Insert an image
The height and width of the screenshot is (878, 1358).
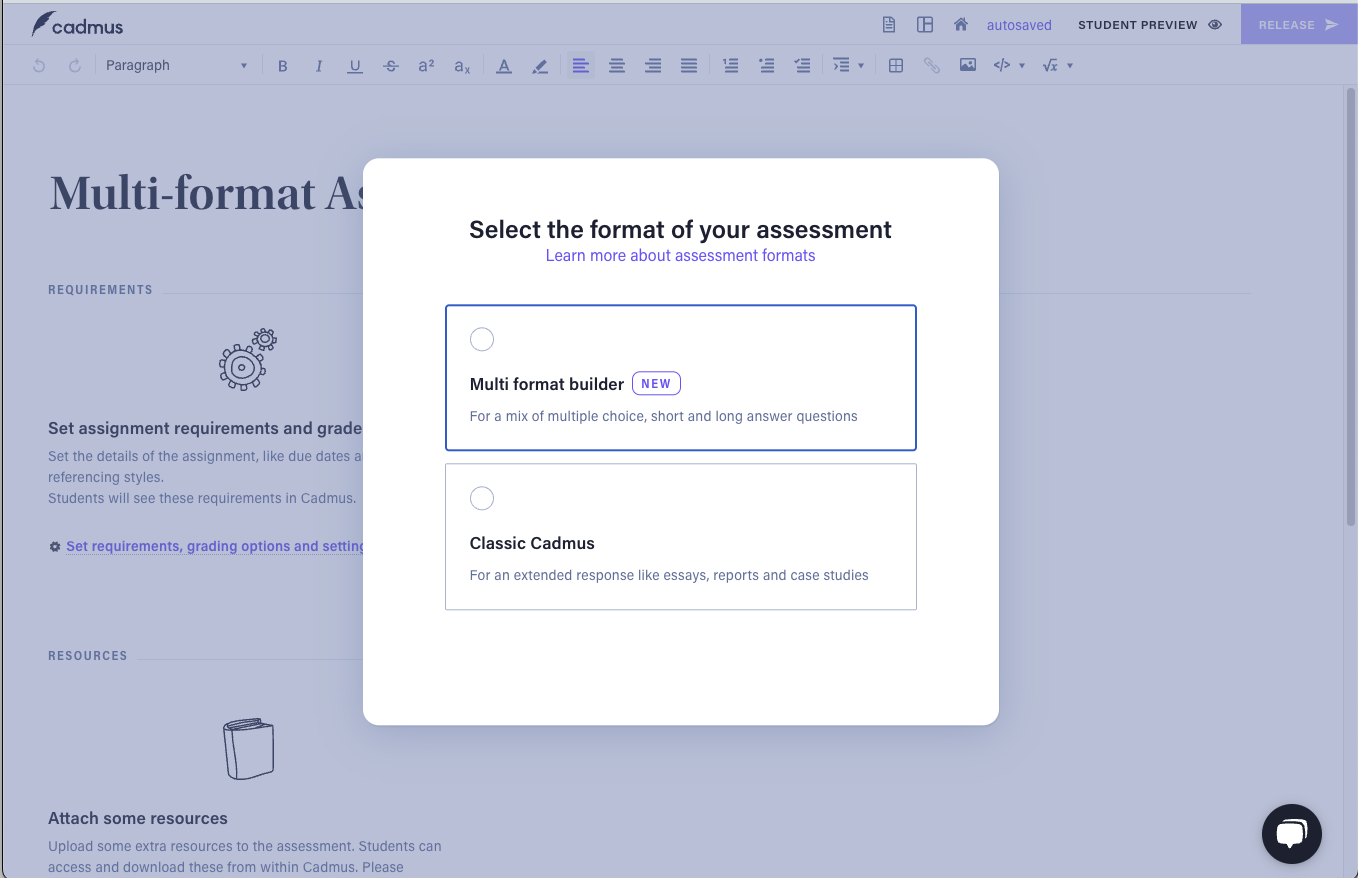[x=968, y=66]
